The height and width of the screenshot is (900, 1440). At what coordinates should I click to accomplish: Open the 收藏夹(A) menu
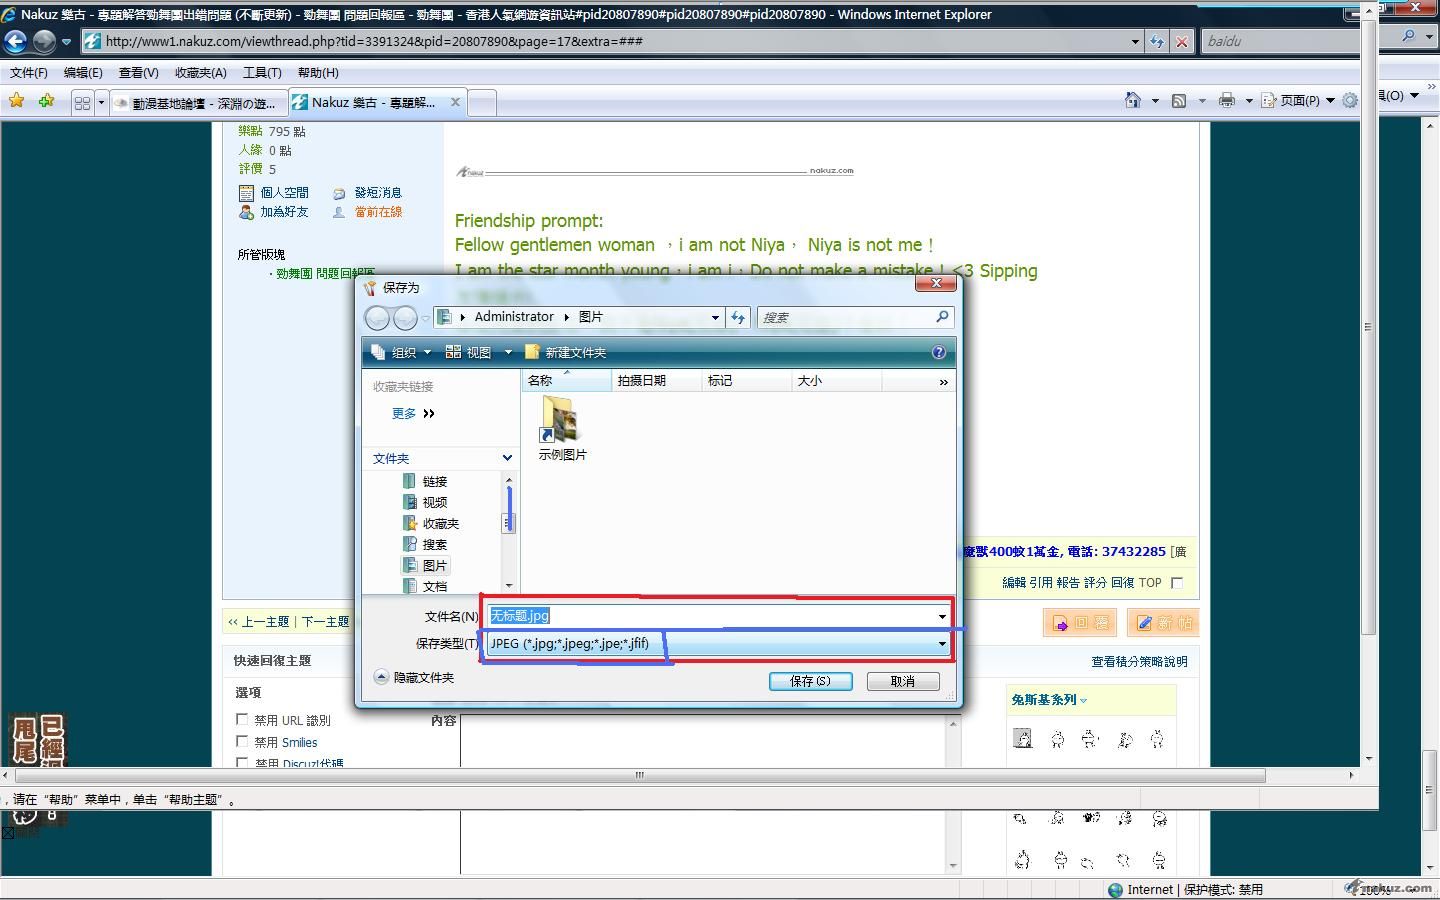coord(201,73)
